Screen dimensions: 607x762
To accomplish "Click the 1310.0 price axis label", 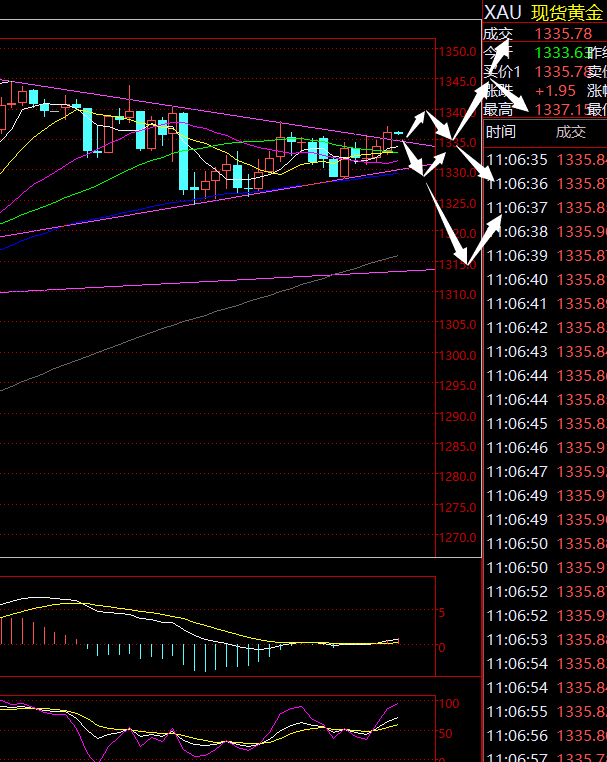I will 457,294.
